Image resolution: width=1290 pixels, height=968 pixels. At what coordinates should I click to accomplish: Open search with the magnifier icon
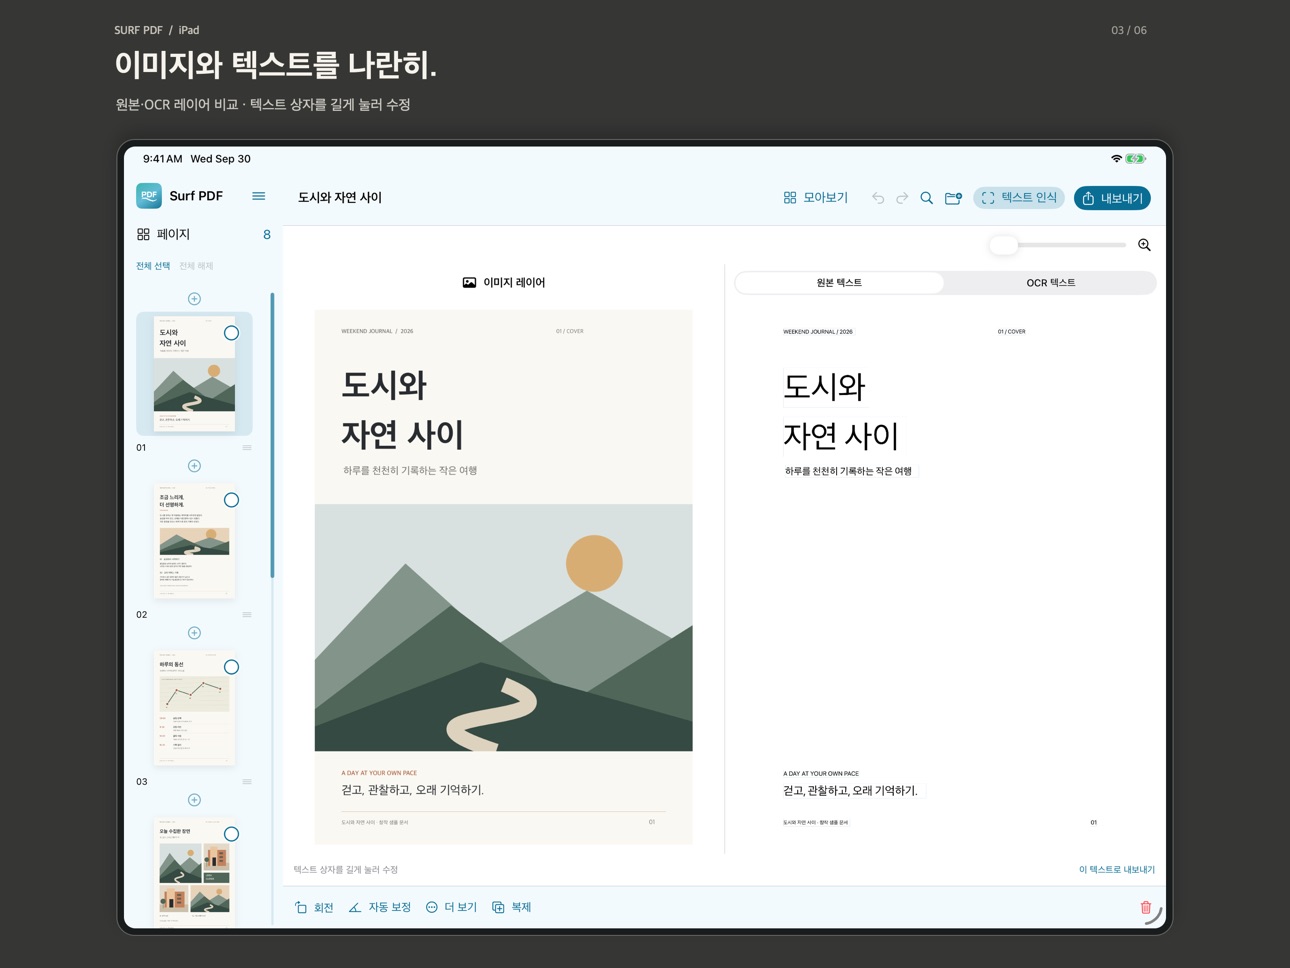[927, 198]
